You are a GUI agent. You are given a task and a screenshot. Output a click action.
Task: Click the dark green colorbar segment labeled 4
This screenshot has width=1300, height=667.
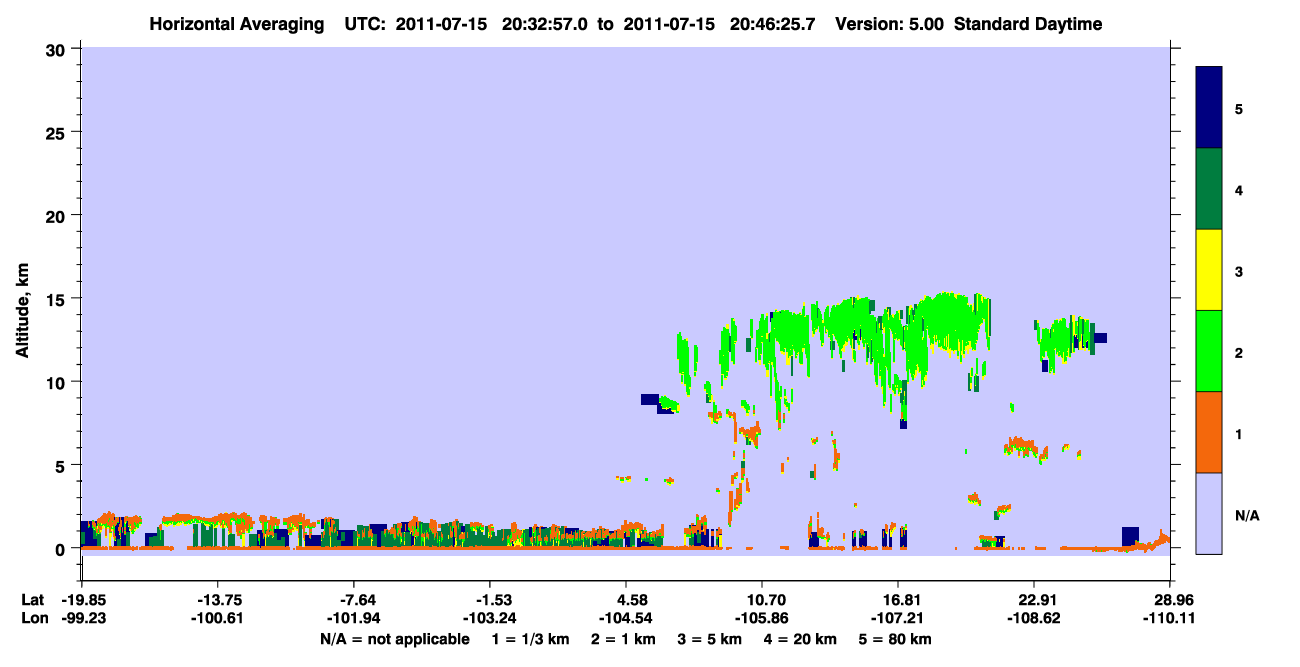pyautogui.click(x=1209, y=189)
